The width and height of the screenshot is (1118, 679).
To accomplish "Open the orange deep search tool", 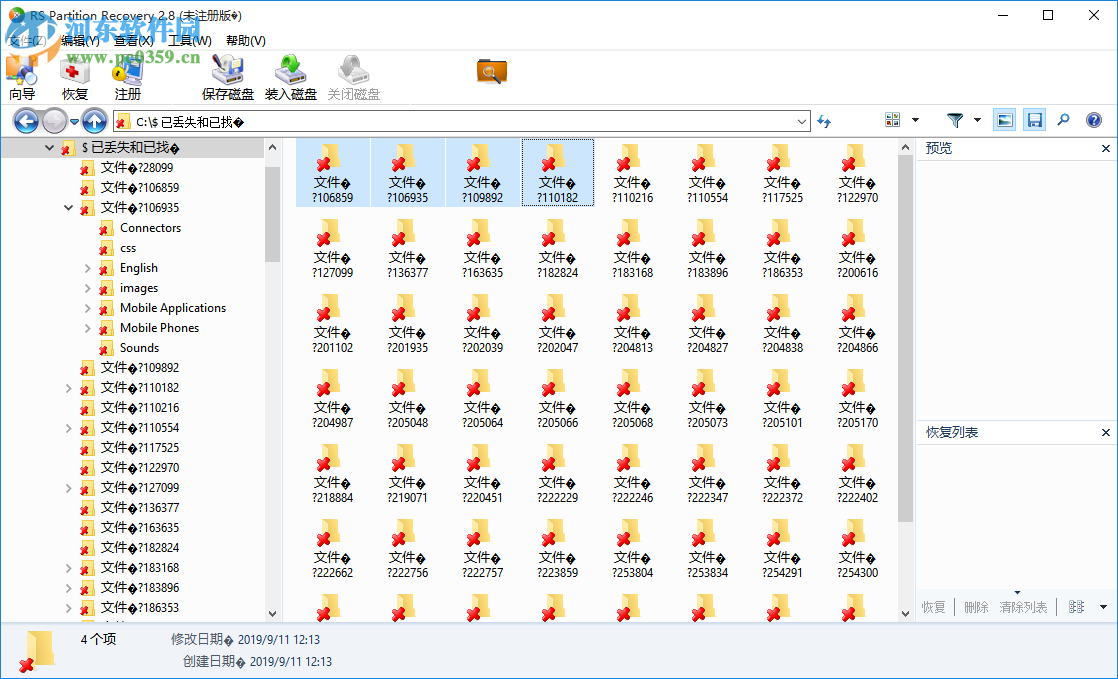I will [x=493, y=72].
